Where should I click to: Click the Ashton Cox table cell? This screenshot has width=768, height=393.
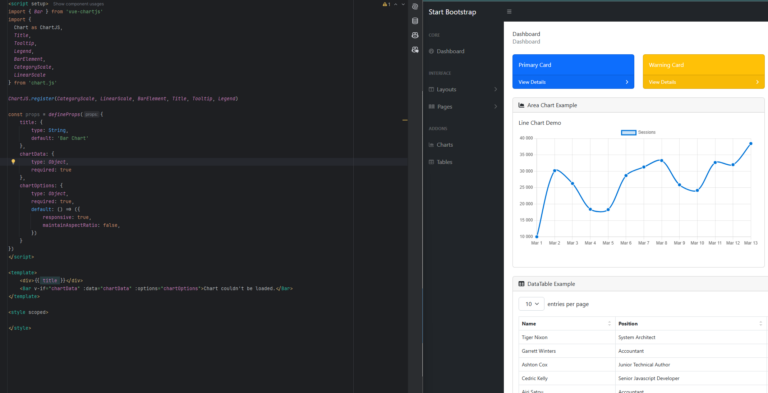(567, 365)
